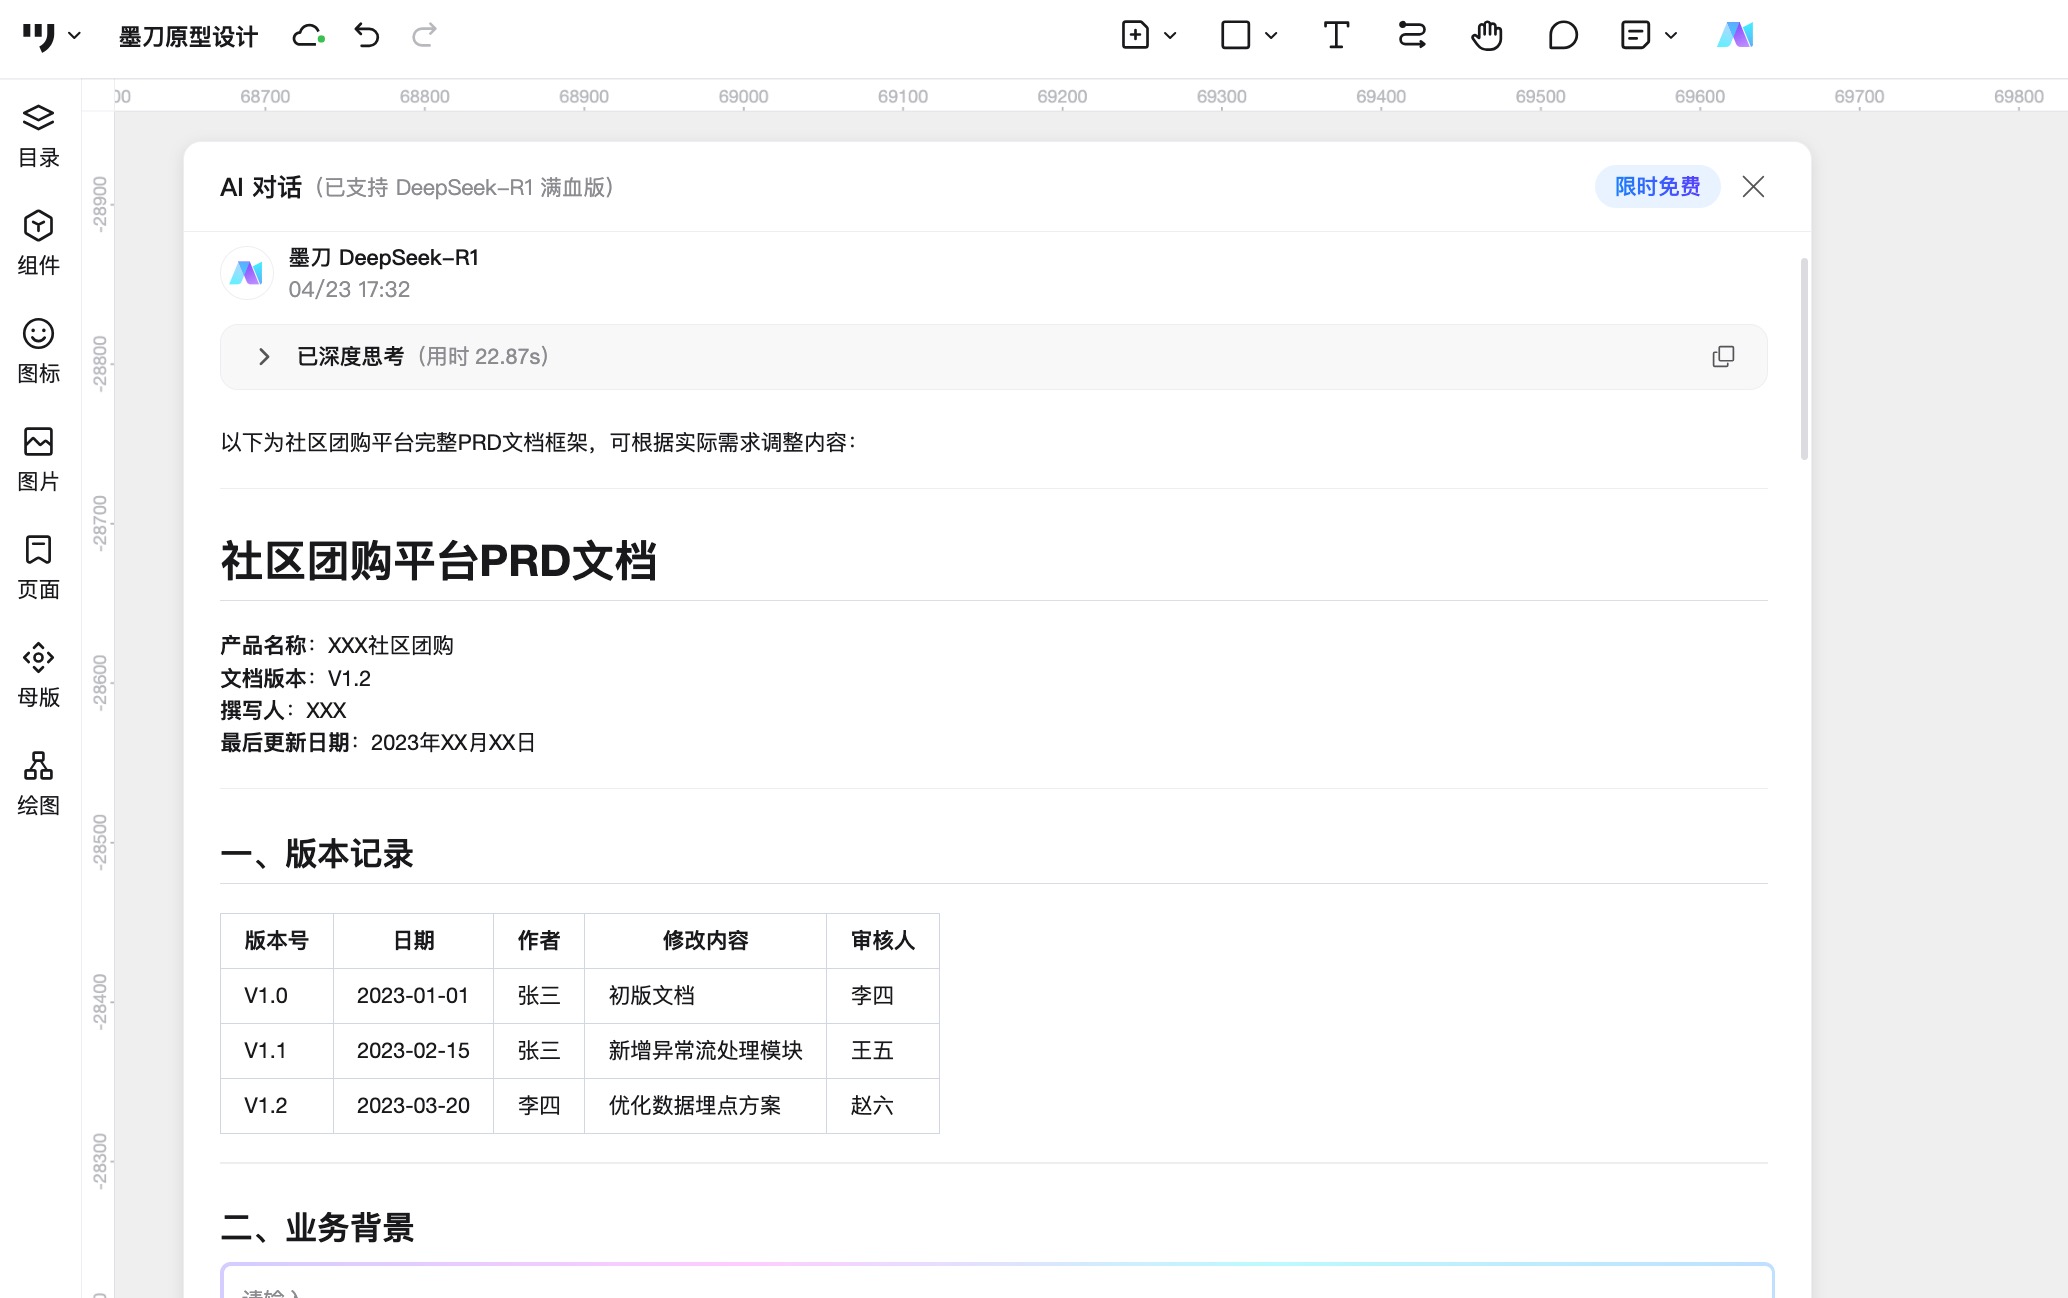The height and width of the screenshot is (1298, 2068).
Task: Open the AI assistant icon in toolbar
Action: [x=1735, y=36]
